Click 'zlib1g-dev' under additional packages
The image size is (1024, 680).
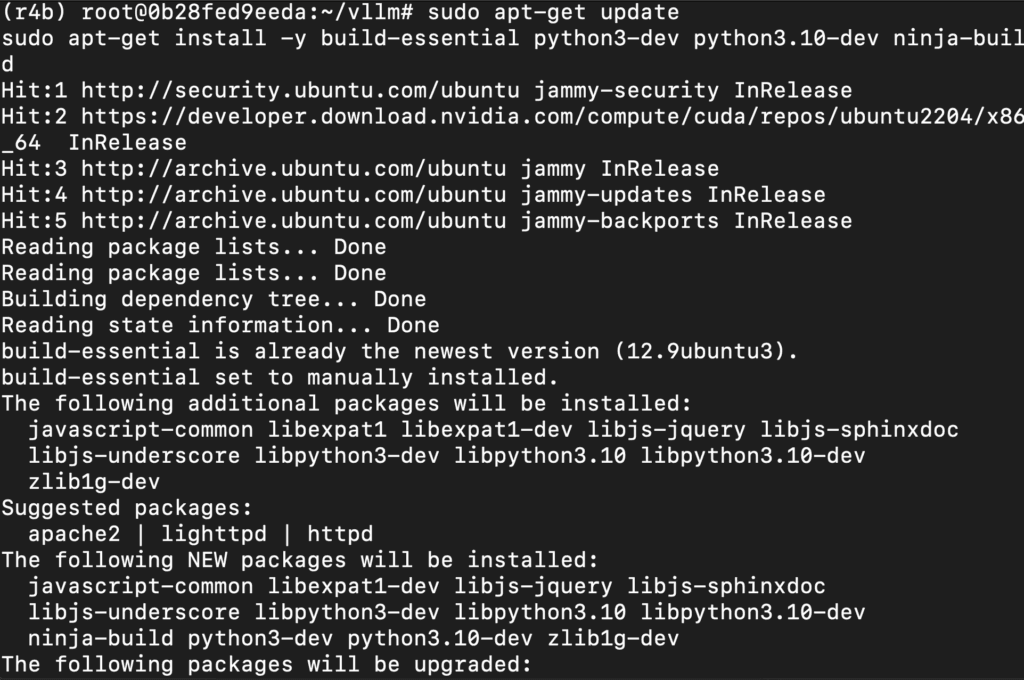(94, 482)
